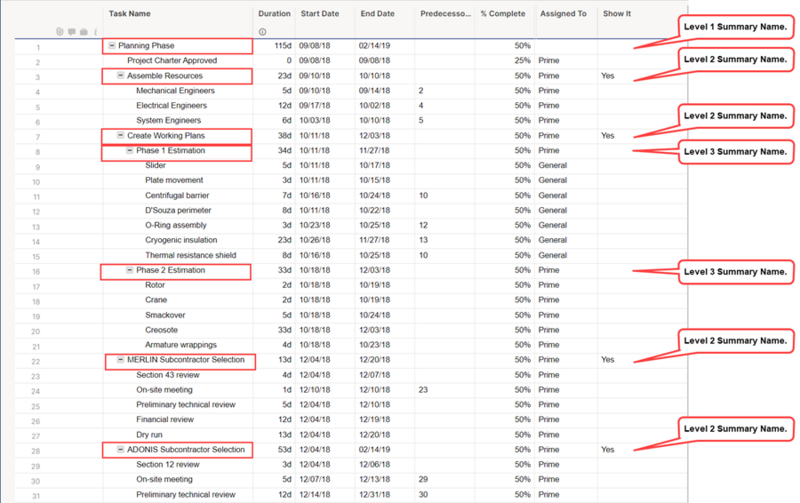Collapse the Planning Phase summary row
The width and height of the screenshot is (800, 503).
pyautogui.click(x=112, y=45)
